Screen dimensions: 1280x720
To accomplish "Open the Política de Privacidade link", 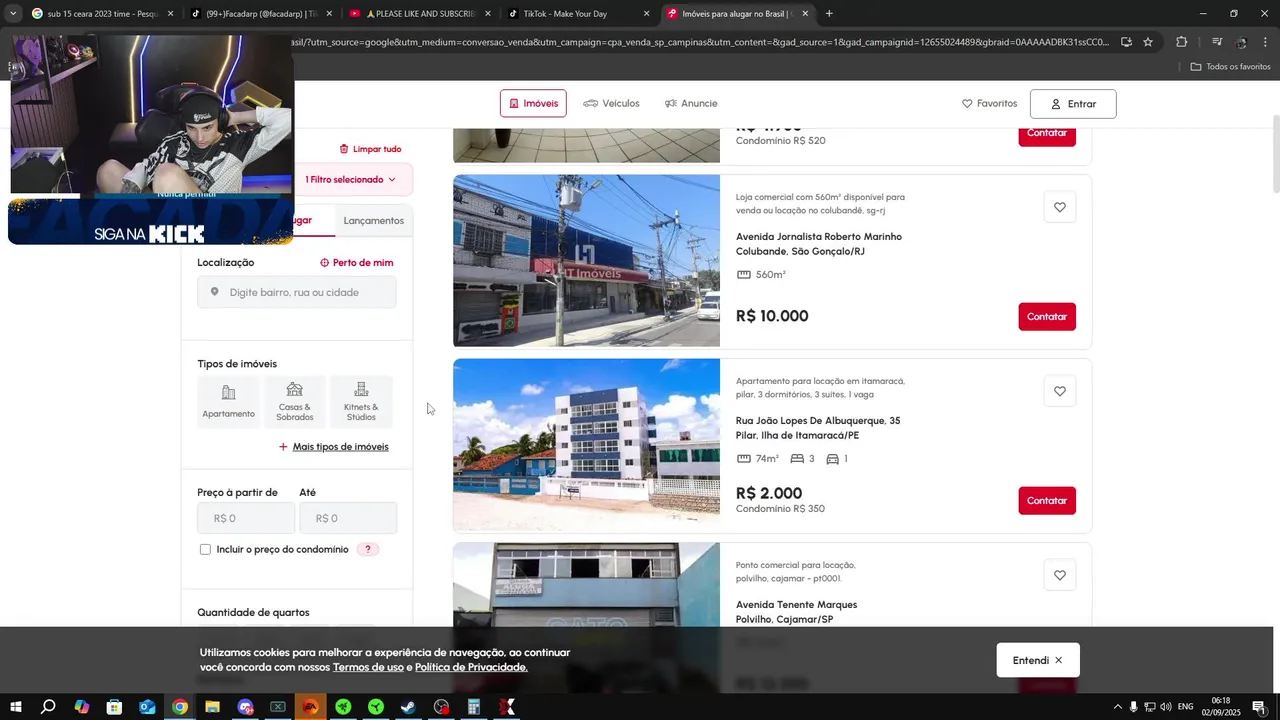I will pyautogui.click(x=471, y=667).
